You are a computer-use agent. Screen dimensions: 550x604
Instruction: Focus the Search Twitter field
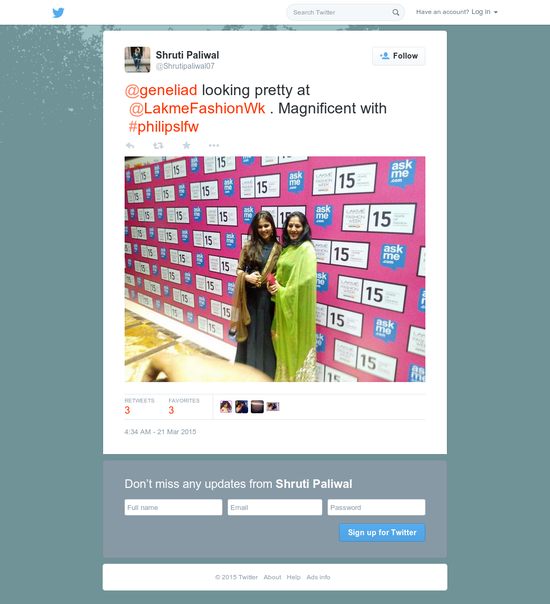341,12
